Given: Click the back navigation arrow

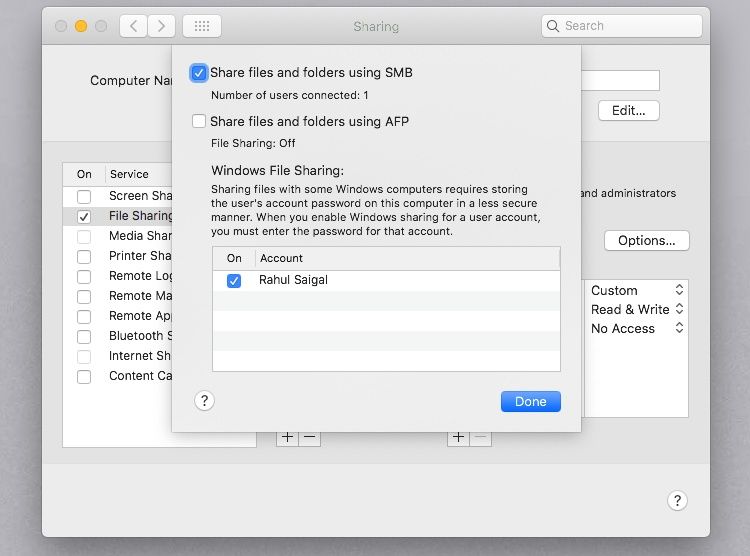Looking at the screenshot, I should pos(134,26).
